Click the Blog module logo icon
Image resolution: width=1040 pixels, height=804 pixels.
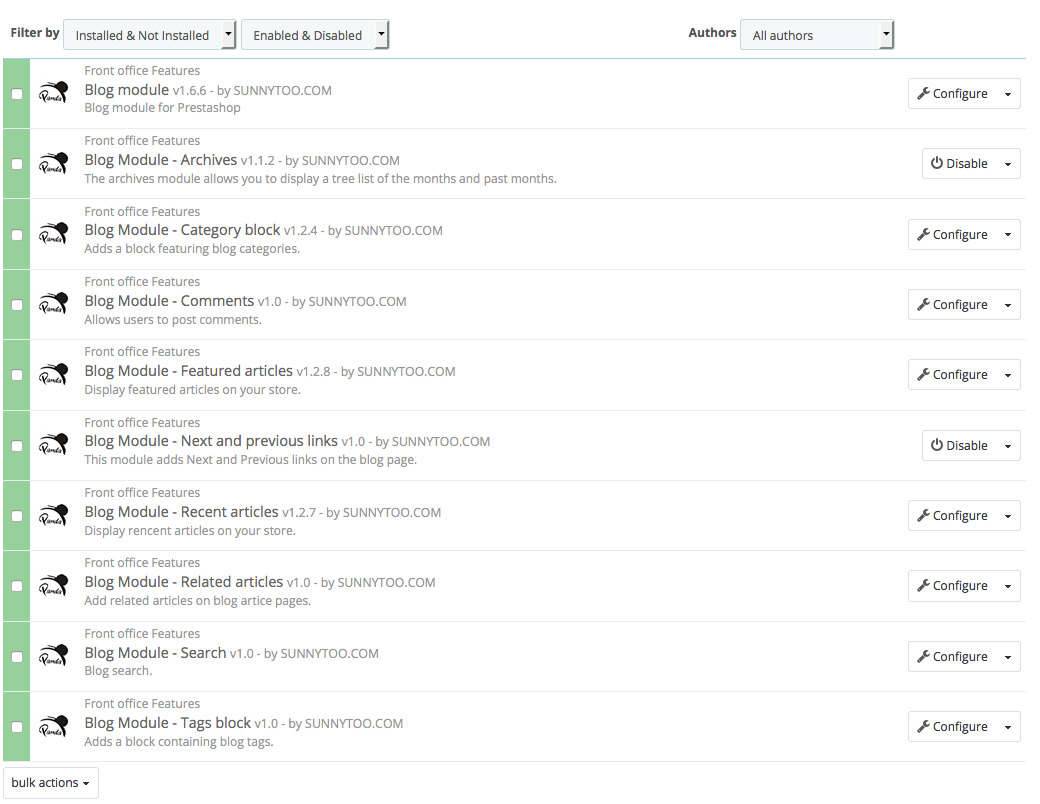tap(53, 94)
